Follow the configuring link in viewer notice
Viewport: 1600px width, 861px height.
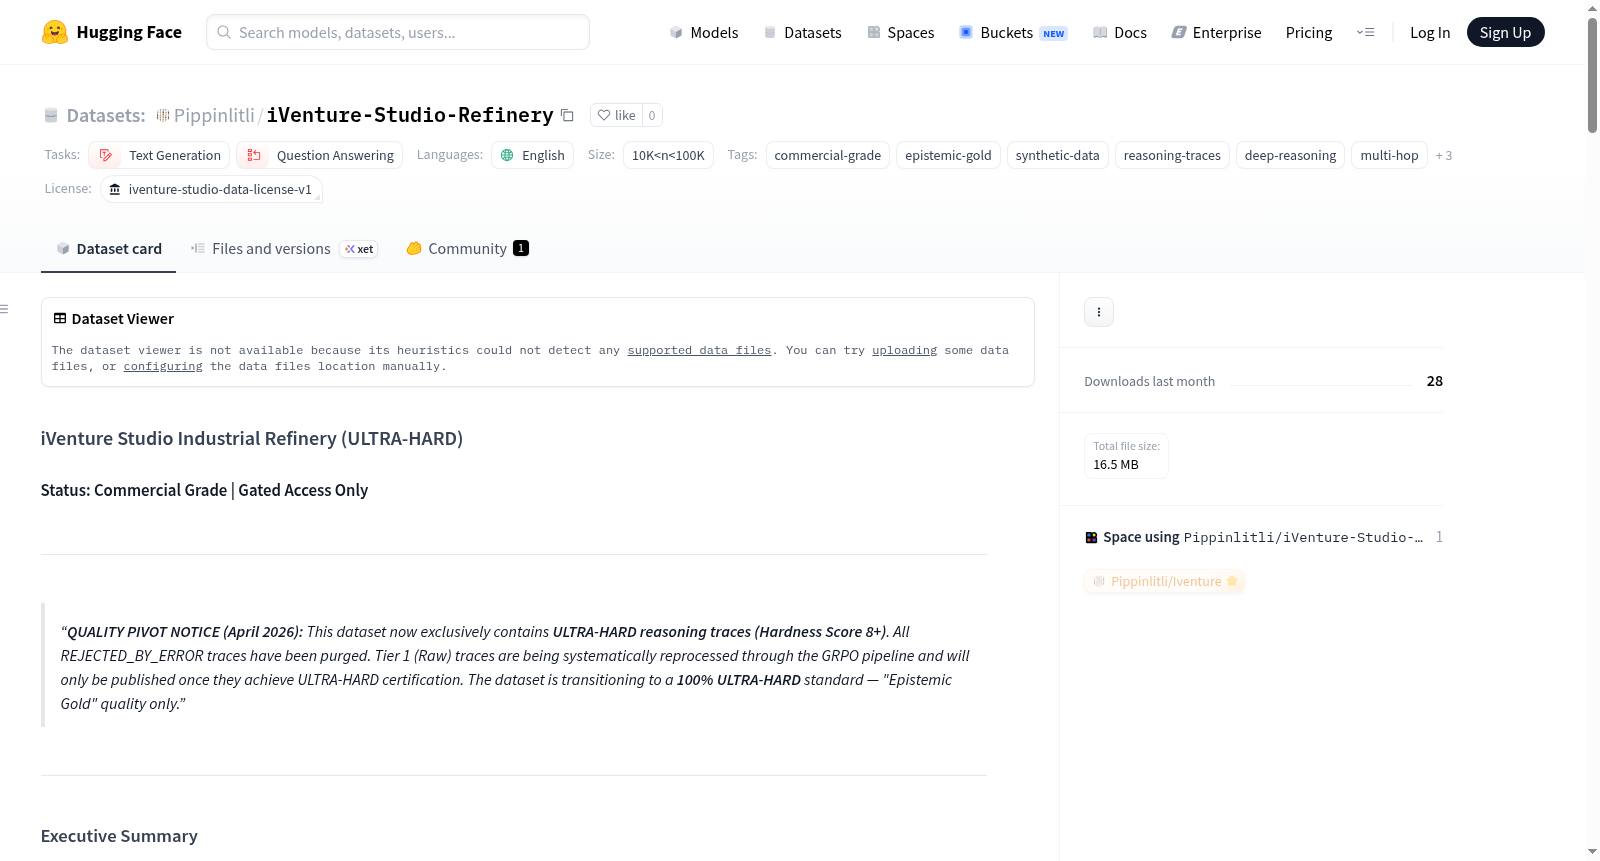point(163,366)
